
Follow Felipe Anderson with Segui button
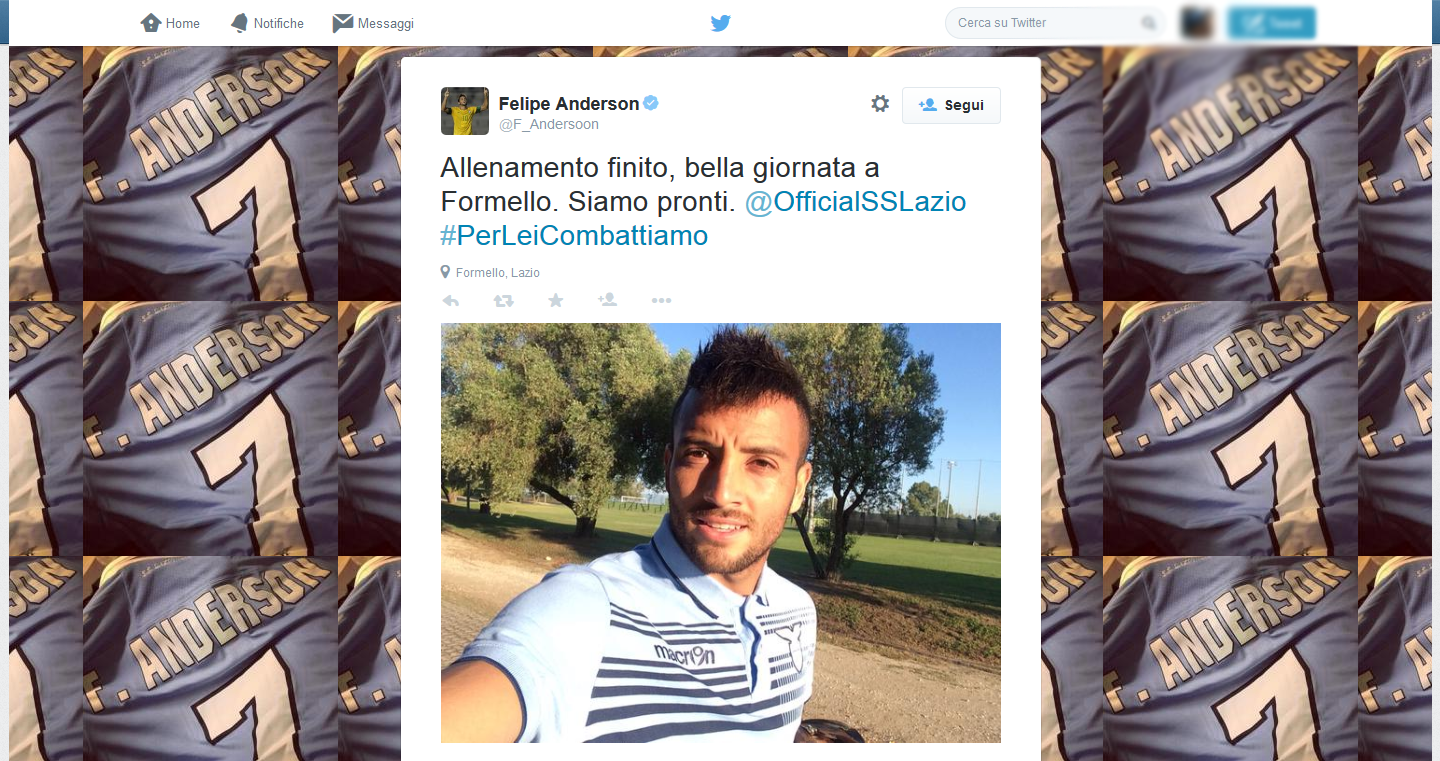coord(951,105)
